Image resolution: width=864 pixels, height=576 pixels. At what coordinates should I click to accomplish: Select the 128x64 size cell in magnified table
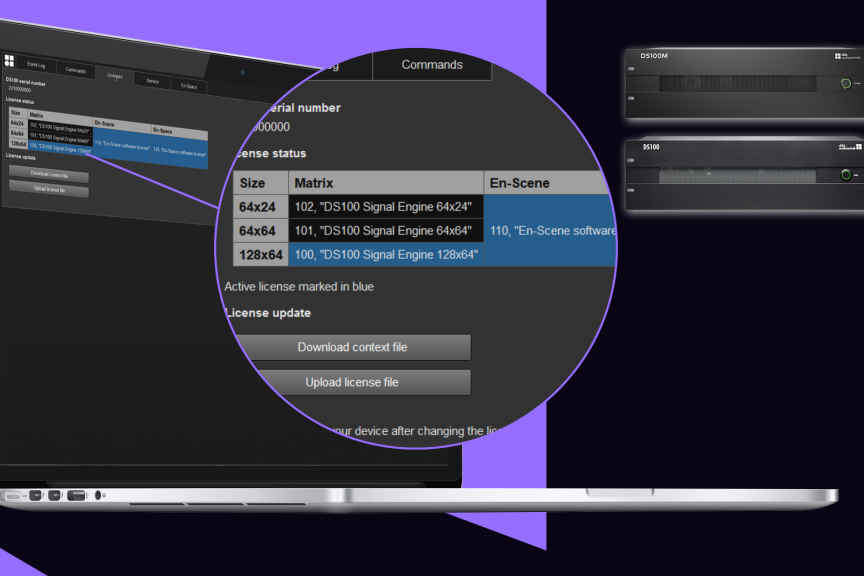click(x=261, y=255)
